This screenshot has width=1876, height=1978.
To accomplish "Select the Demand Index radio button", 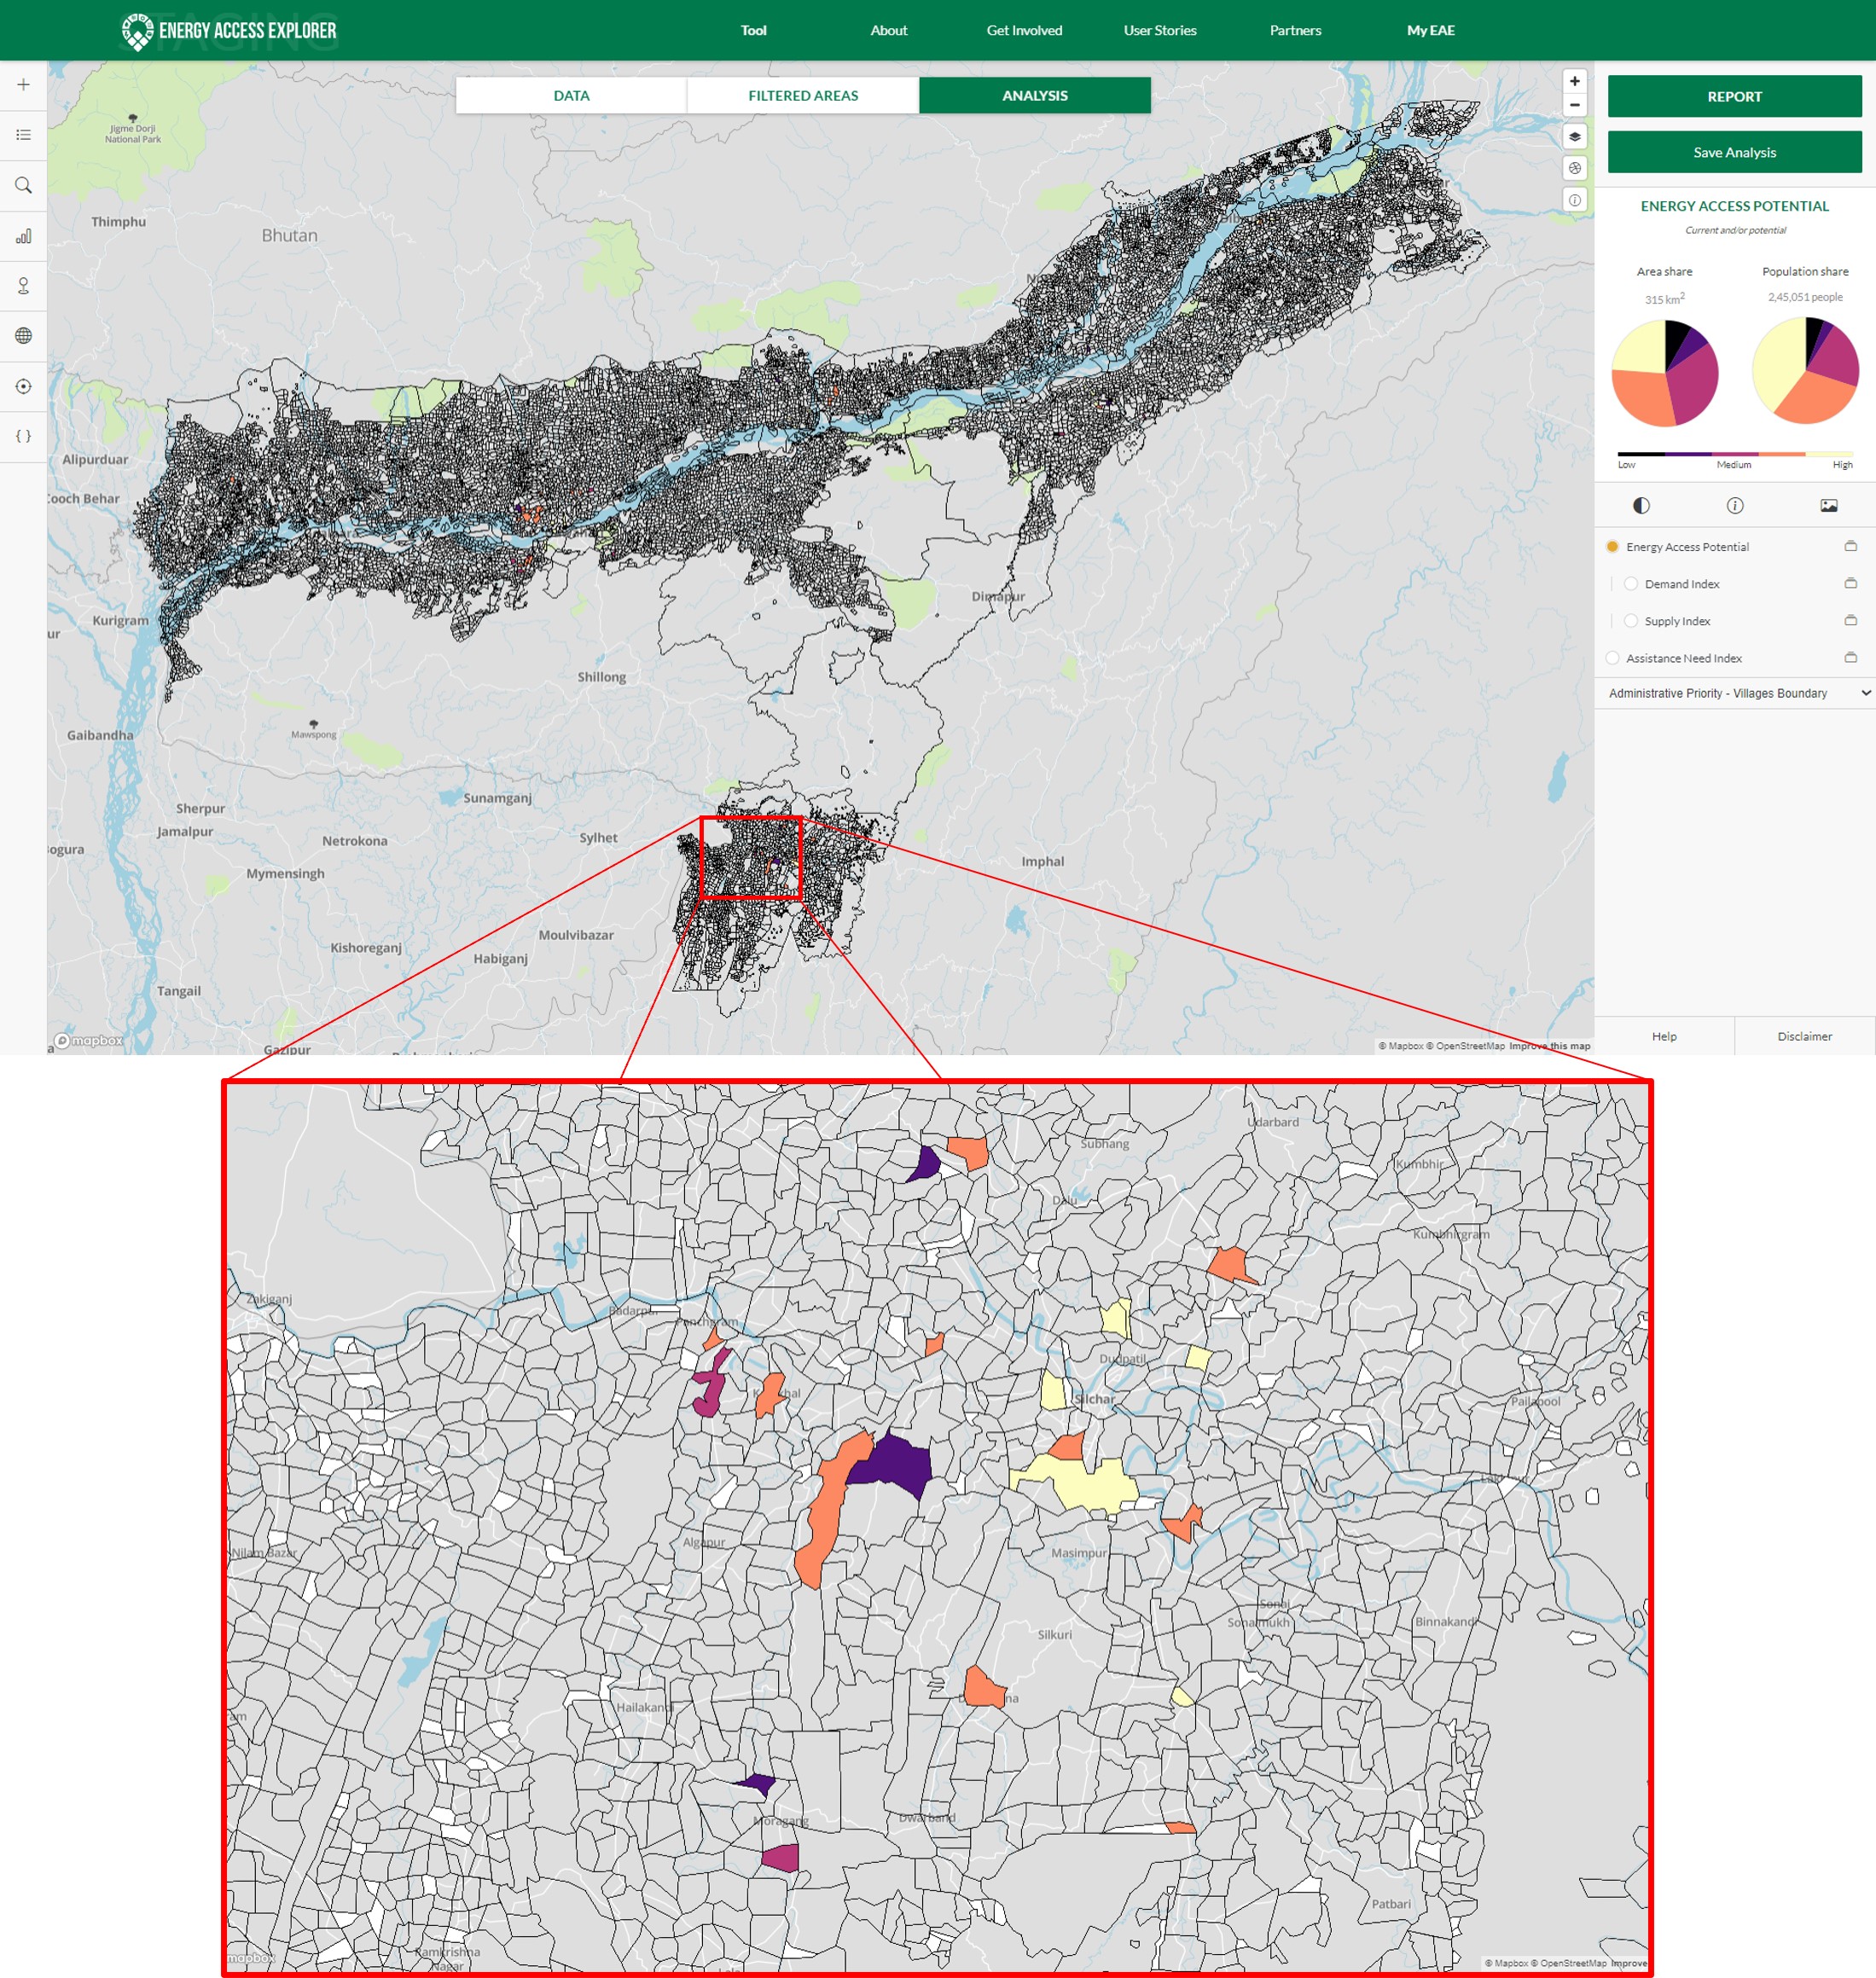I will tap(1631, 584).
